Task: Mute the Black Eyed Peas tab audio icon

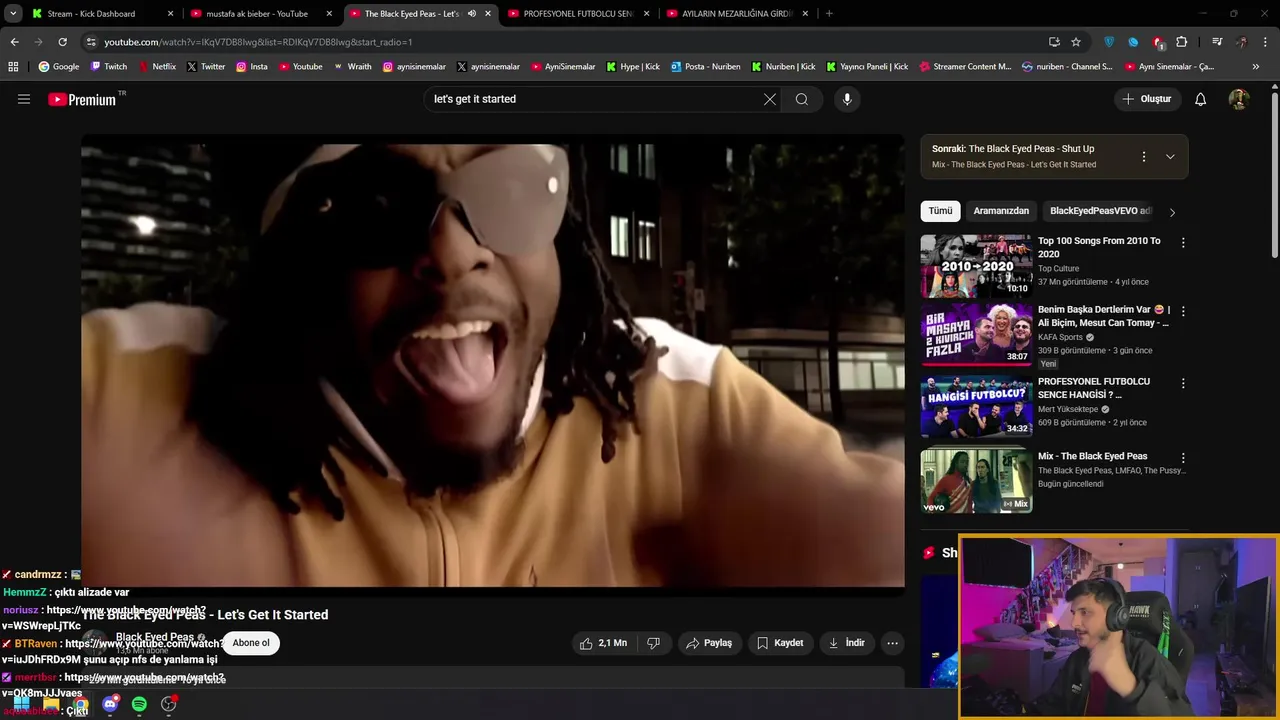Action: [x=472, y=14]
